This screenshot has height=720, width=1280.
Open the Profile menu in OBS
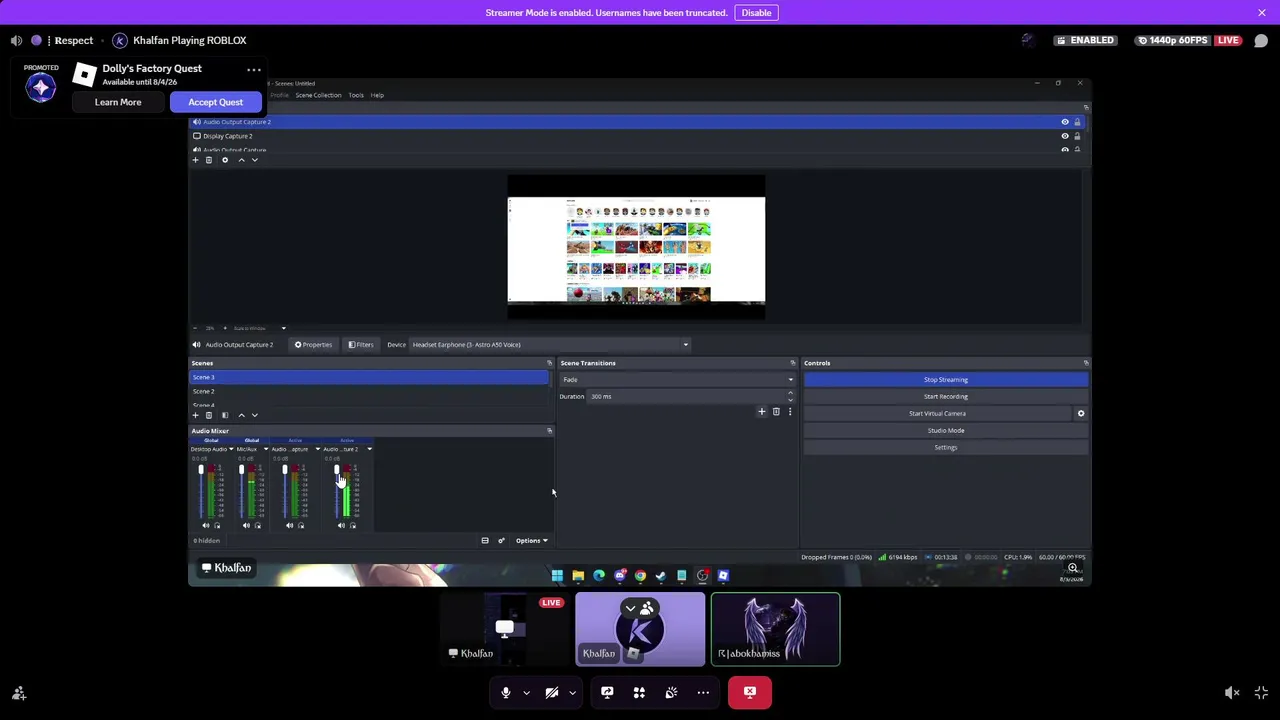pos(279,95)
